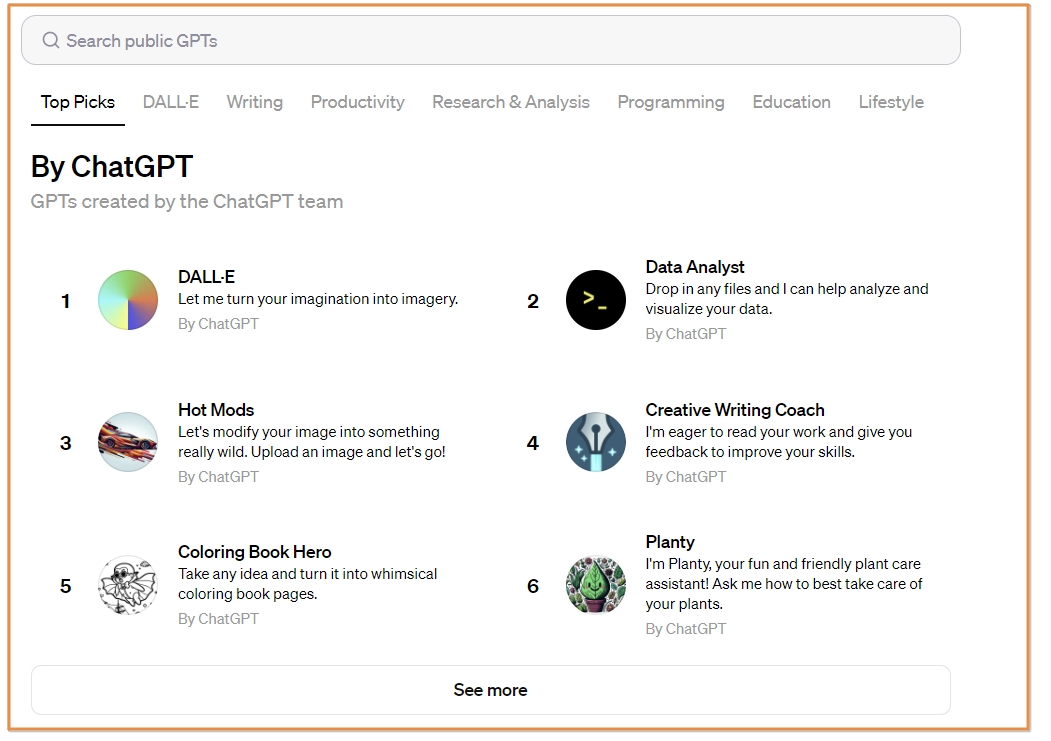
Task: Click 'By ChatGPT' under Coloring Book Hero
Action: pos(218,618)
